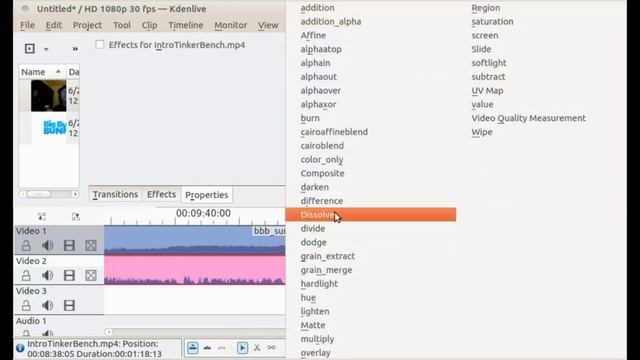
Task: Hide video on the Video 2 track
Action: pyautogui.click(x=69, y=276)
